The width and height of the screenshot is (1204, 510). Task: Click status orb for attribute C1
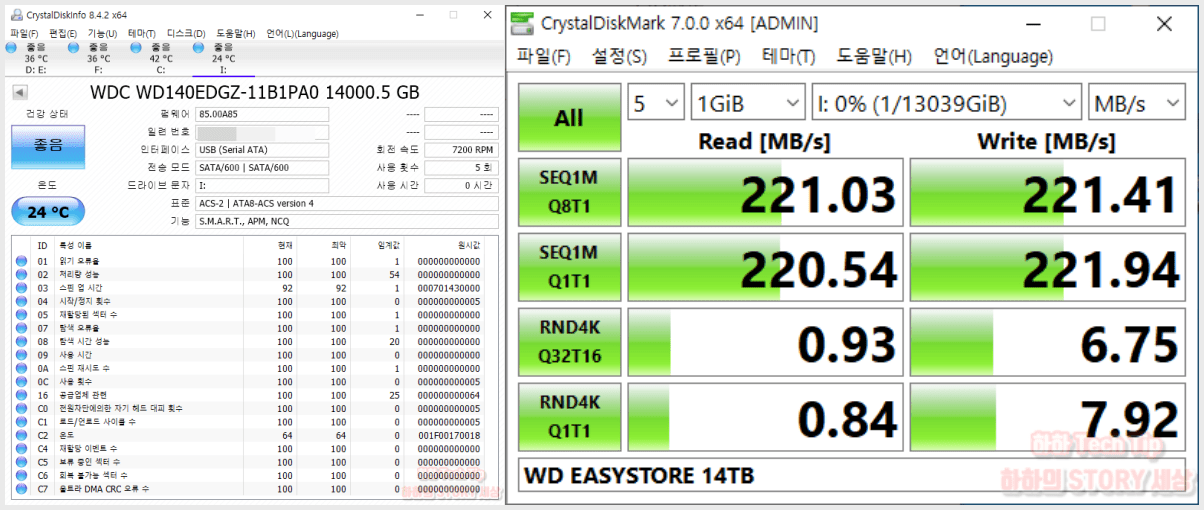point(22,421)
